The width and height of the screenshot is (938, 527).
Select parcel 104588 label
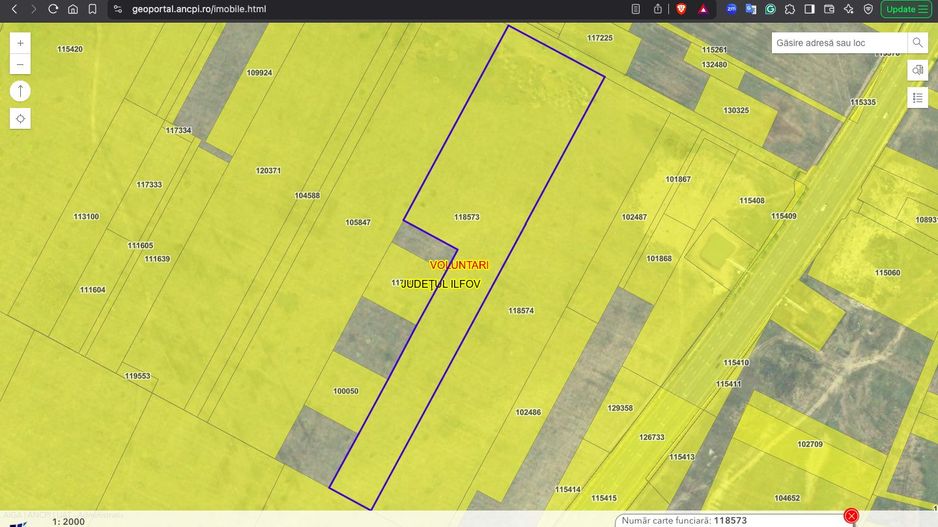coord(307,195)
